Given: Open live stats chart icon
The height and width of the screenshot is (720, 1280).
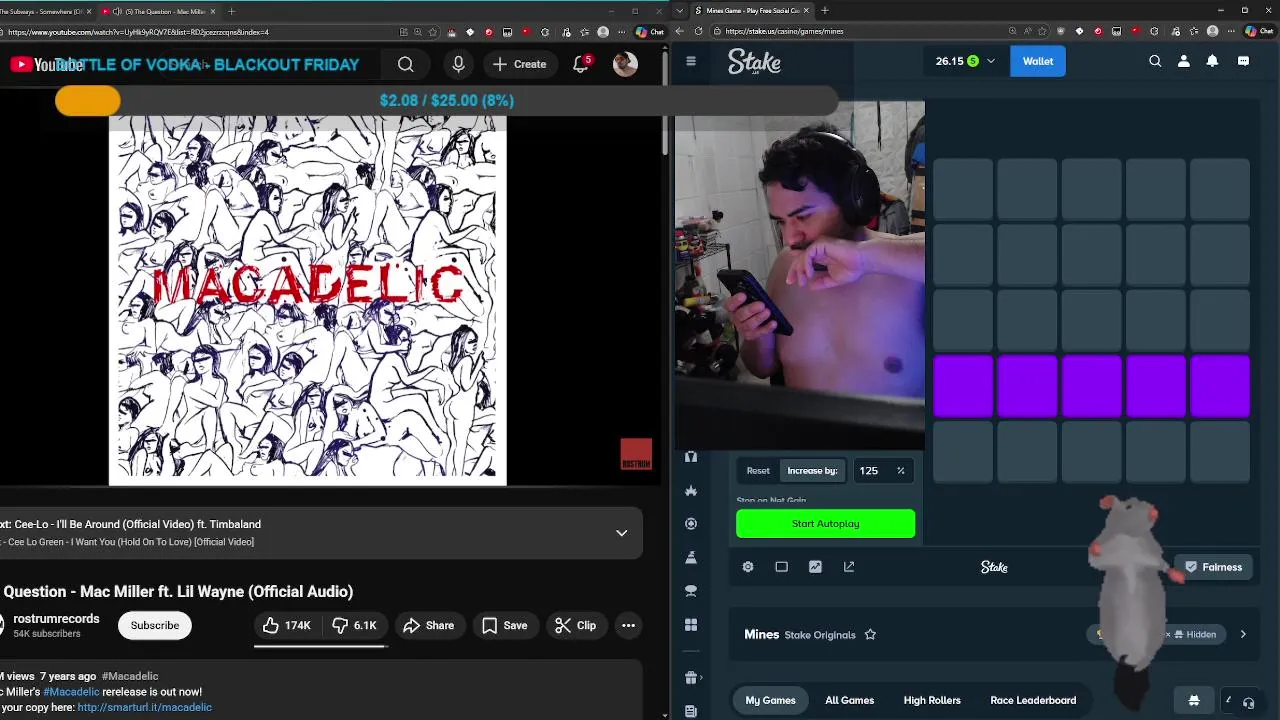Looking at the screenshot, I should pyautogui.click(x=815, y=567).
